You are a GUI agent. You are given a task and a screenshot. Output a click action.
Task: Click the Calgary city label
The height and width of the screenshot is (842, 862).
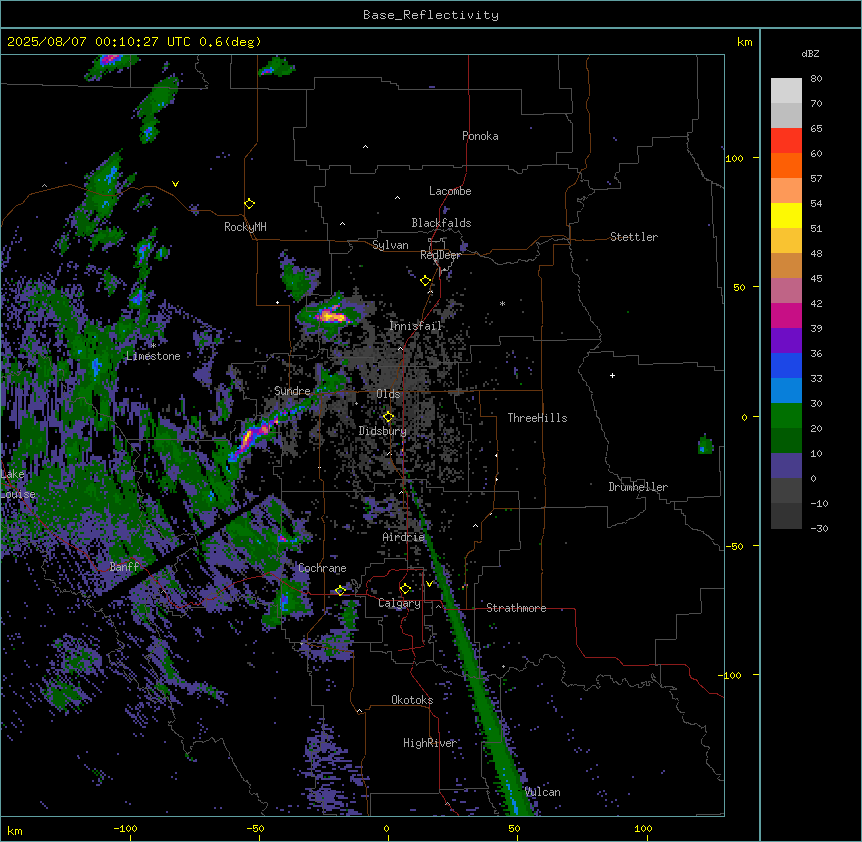tap(399, 603)
